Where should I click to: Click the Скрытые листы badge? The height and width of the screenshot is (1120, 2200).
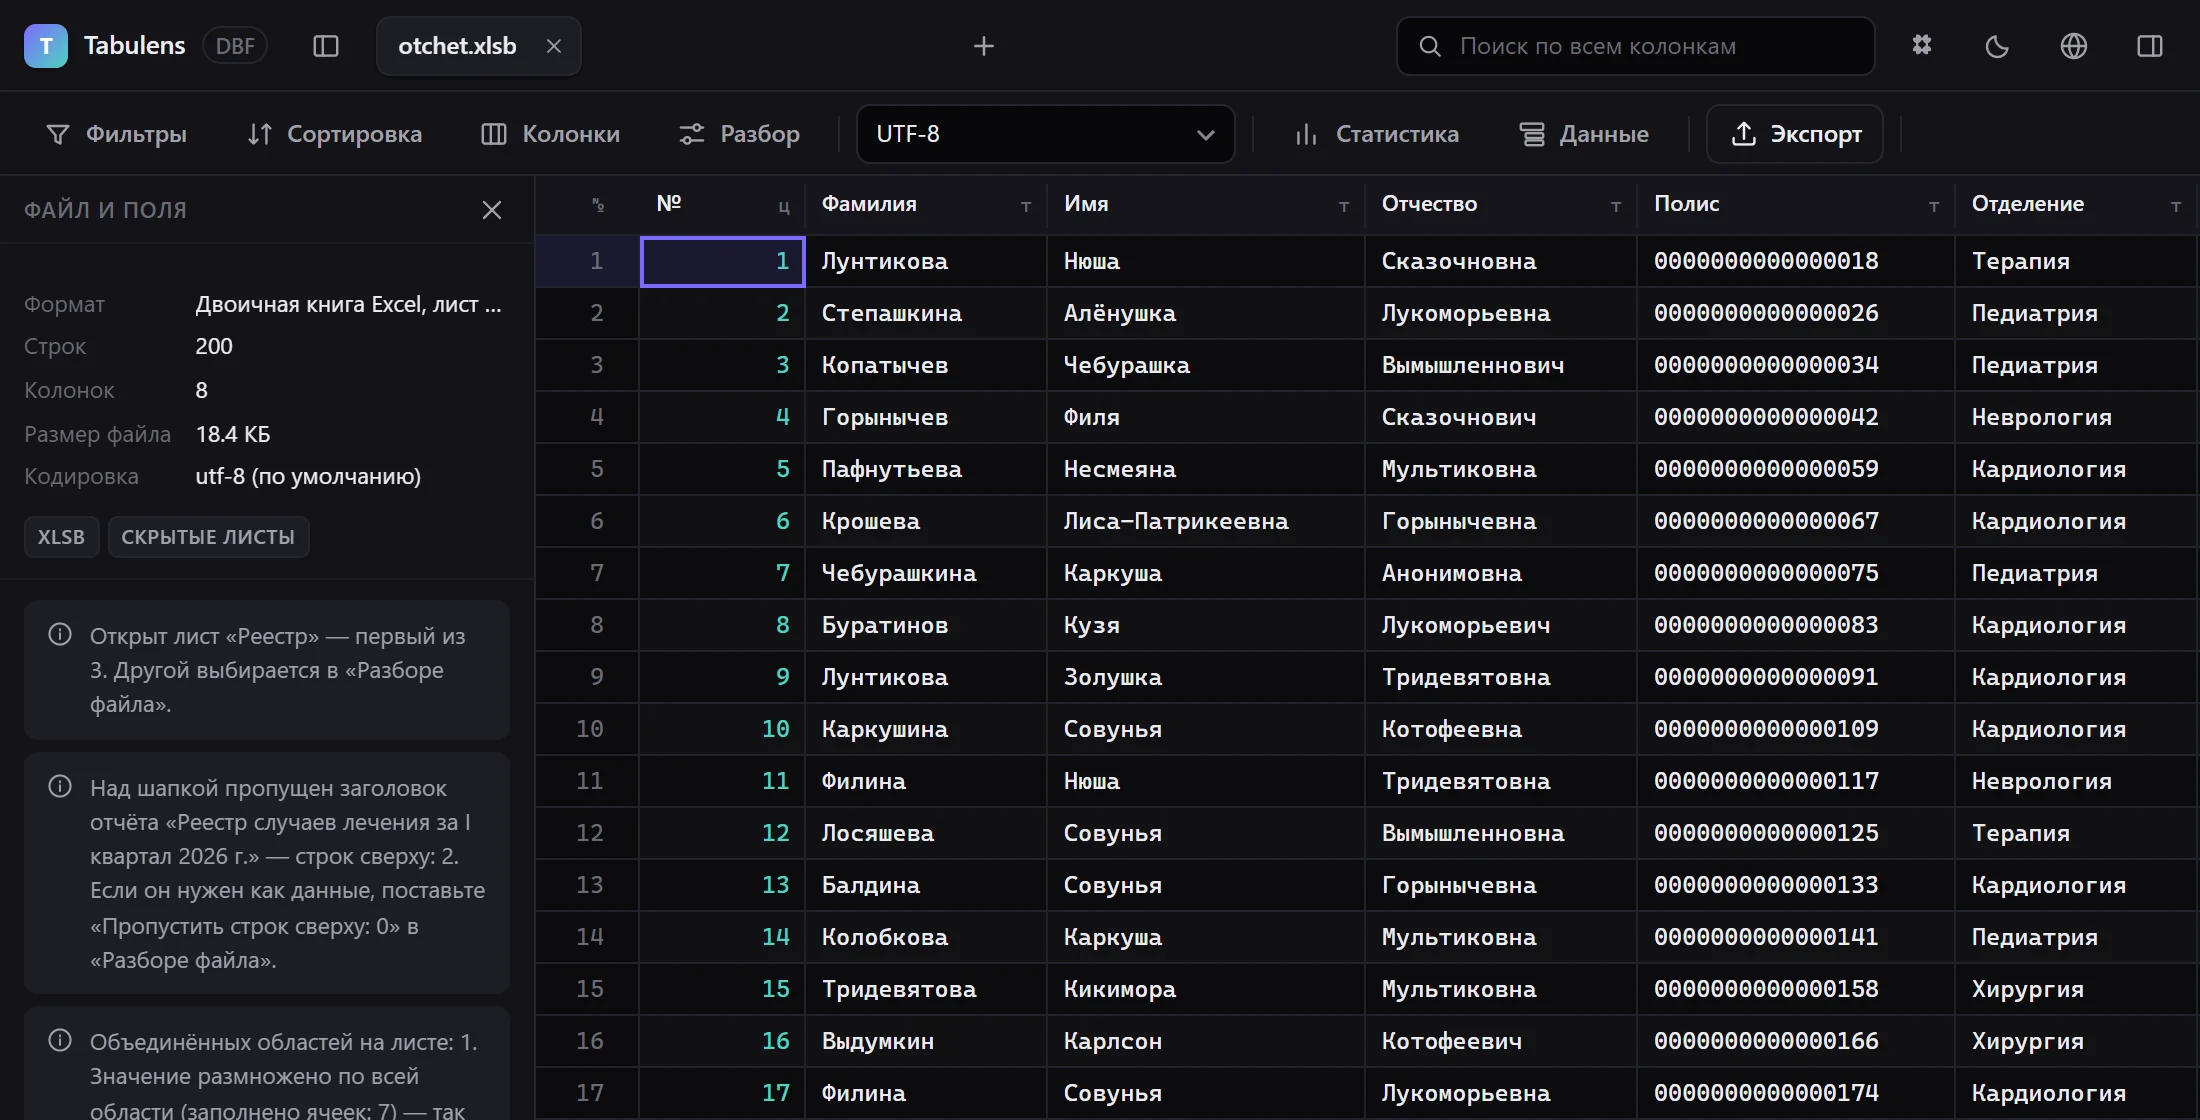pyautogui.click(x=208, y=537)
